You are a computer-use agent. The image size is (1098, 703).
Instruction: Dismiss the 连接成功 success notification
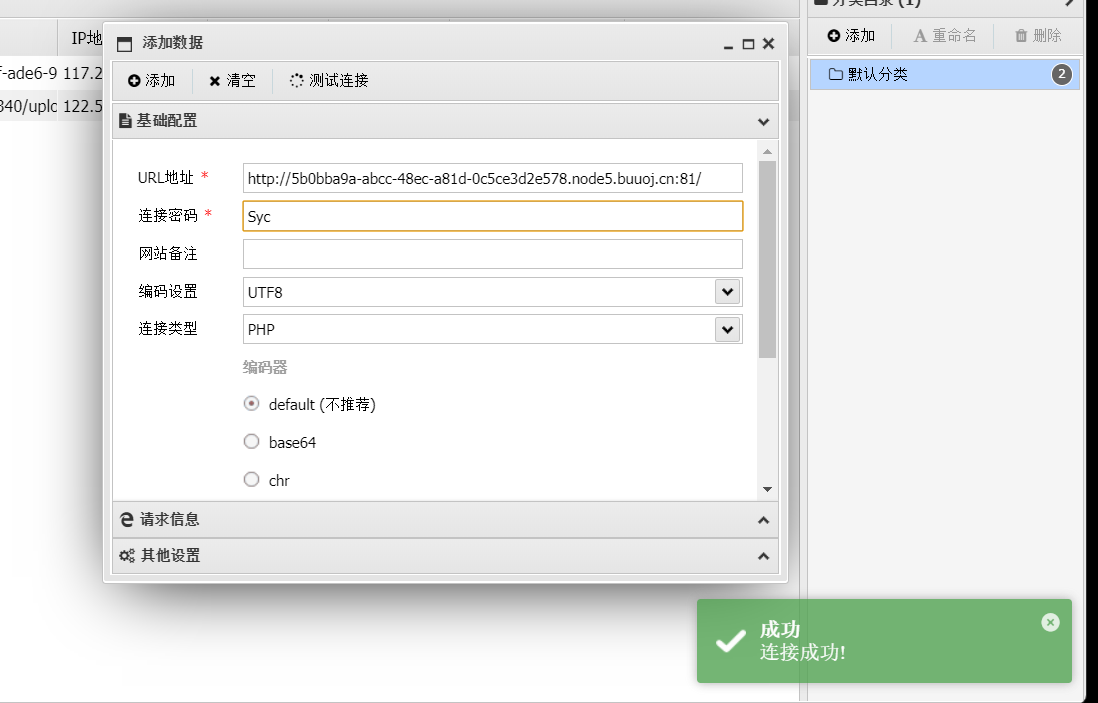point(1050,622)
